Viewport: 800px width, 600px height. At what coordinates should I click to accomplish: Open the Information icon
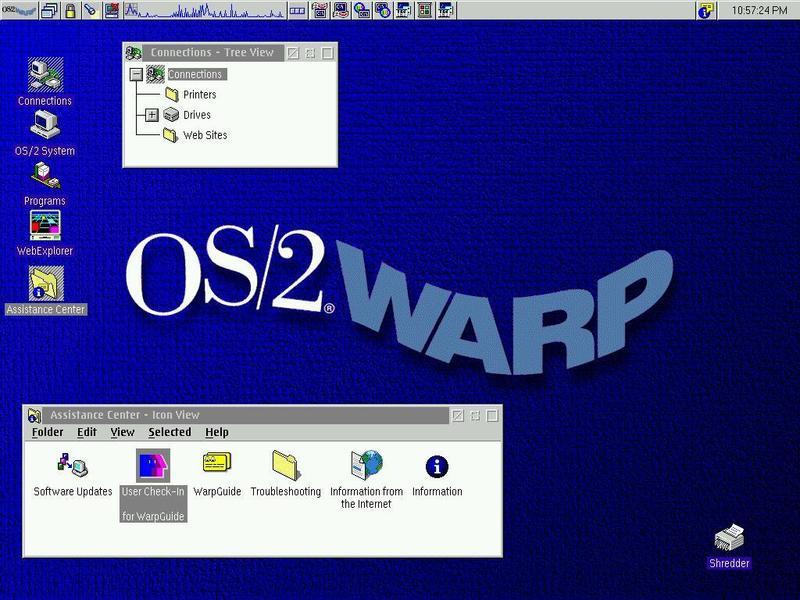coord(438,465)
